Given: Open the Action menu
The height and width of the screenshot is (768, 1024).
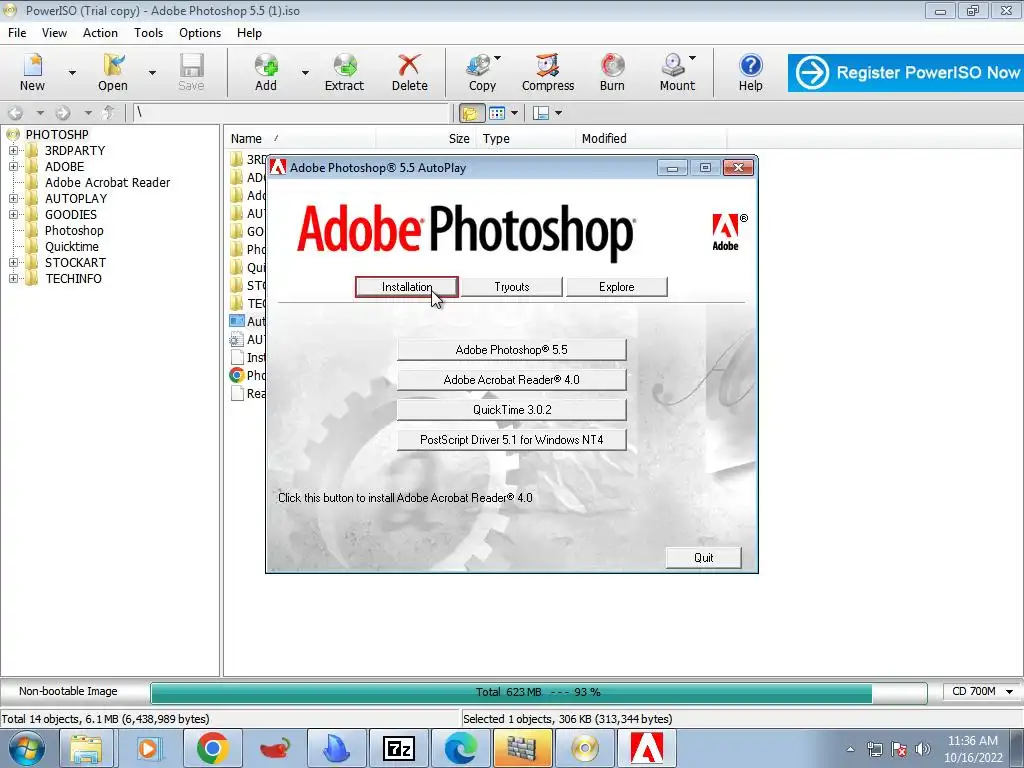Looking at the screenshot, I should (x=101, y=33).
